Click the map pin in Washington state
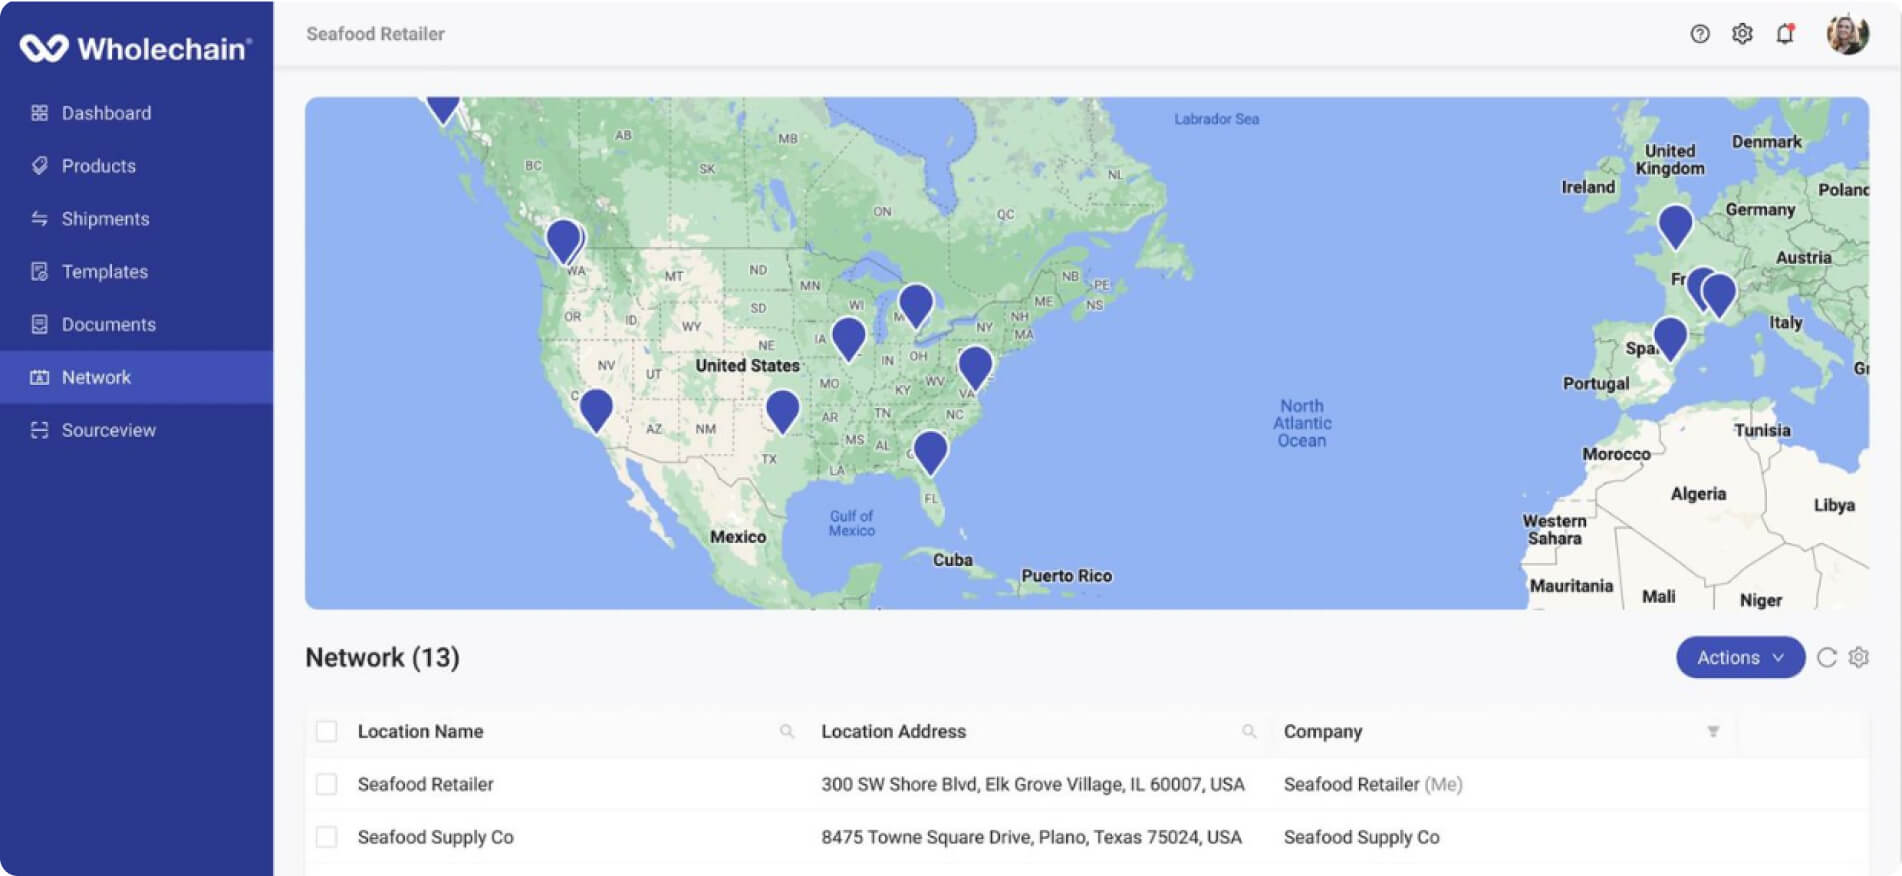The height and width of the screenshot is (876, 1902). [563, 240]
